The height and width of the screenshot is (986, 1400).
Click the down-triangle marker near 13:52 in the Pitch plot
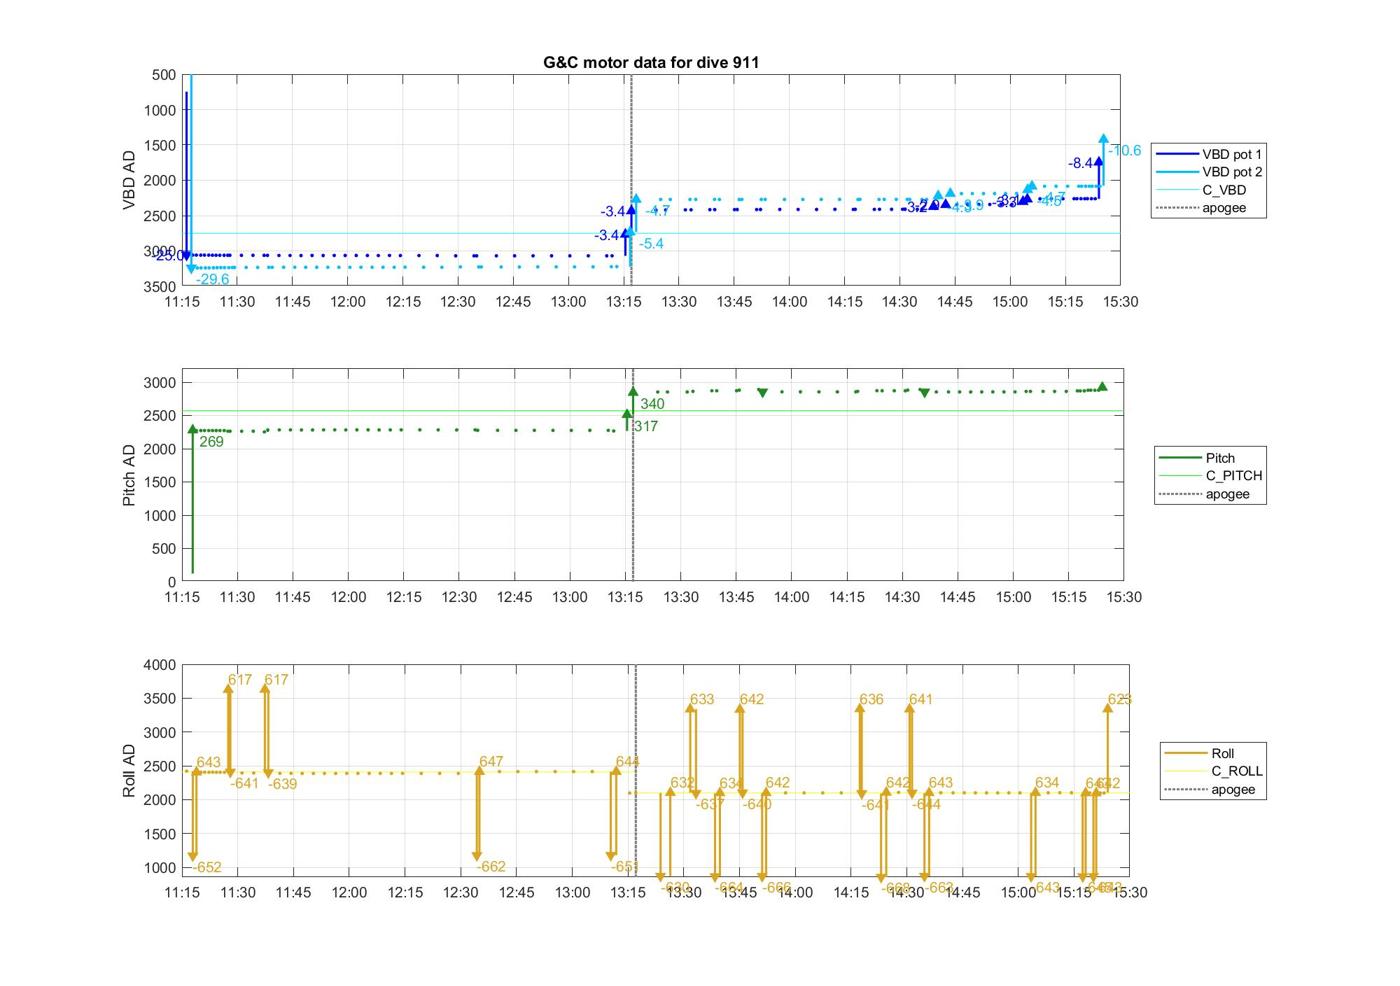pyautogui.click(x=763, y=393)
